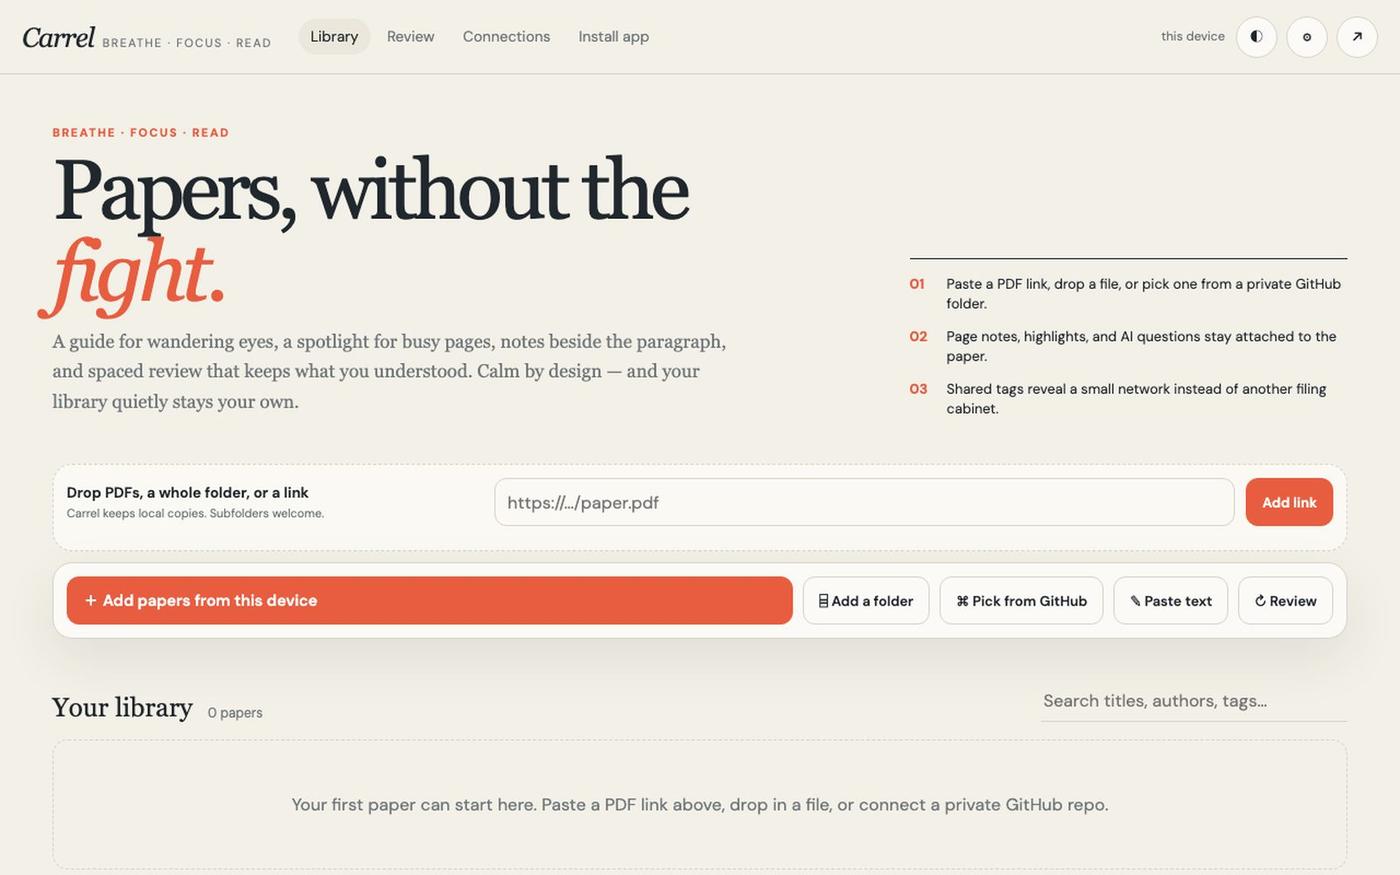Click the gray tagline beside the Carrel logo
The width and height of the screenshot is (1400, 875).
(x=187, y=43)
